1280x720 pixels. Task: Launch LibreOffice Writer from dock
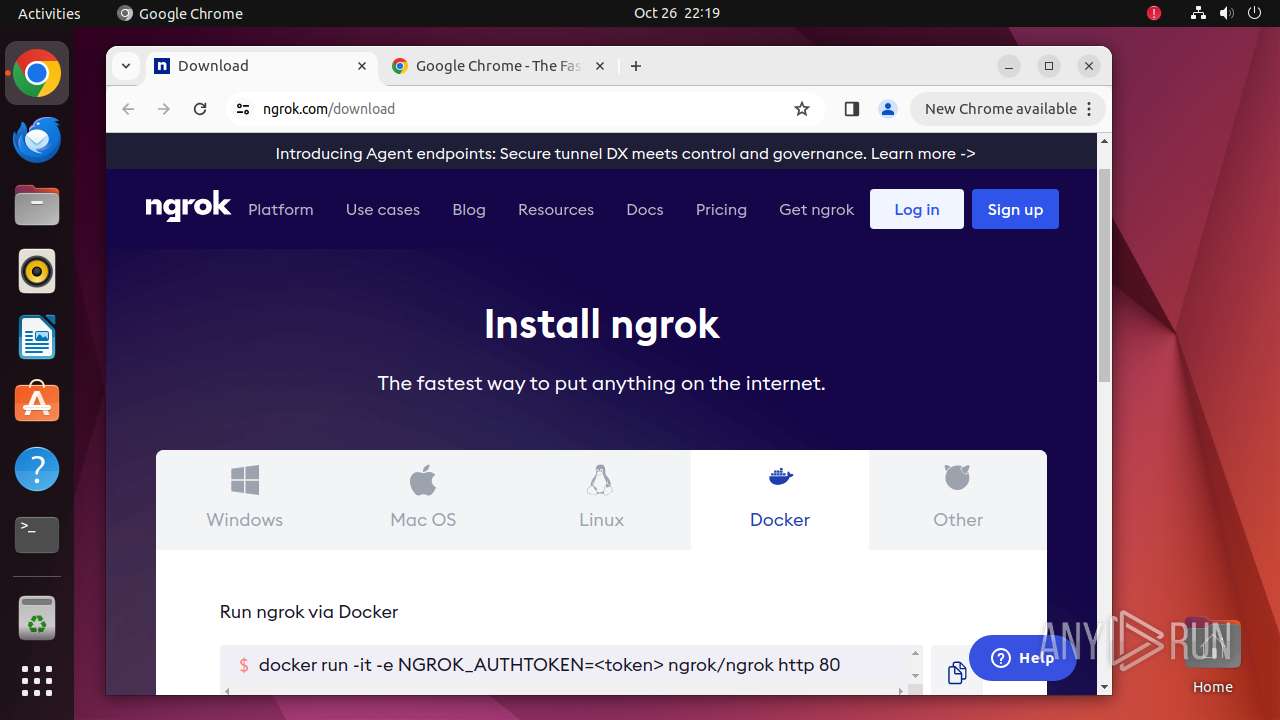pos(37,337)
